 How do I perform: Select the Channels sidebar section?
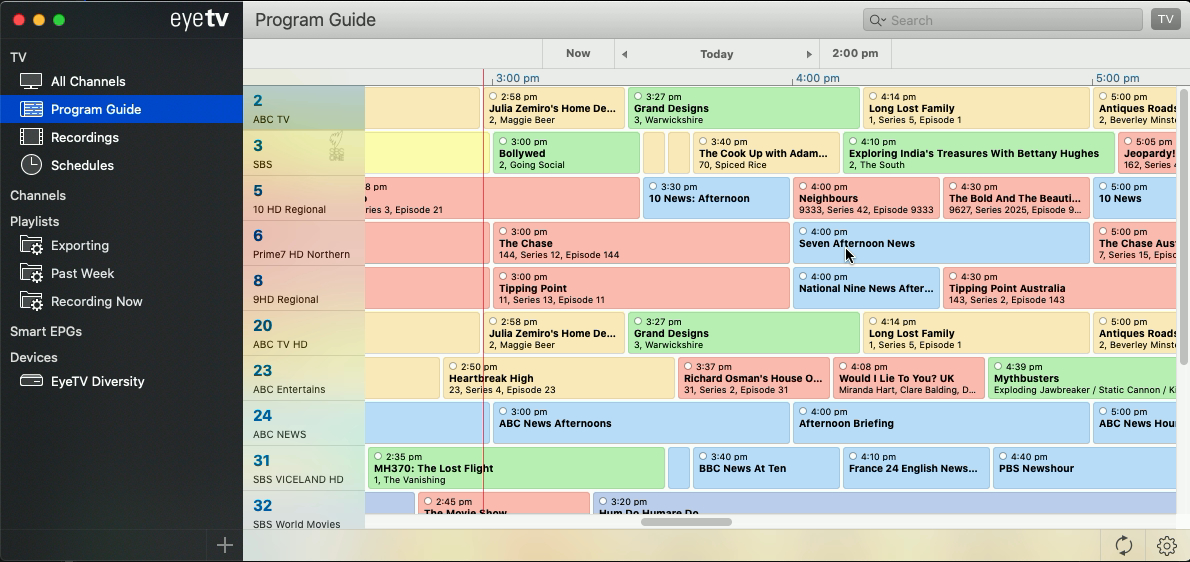(38, 195)
